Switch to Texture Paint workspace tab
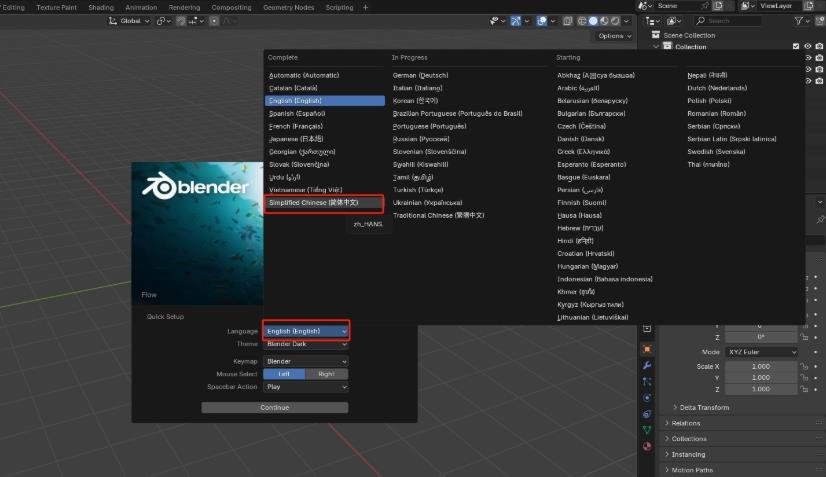Screen dimensions: 826x477 (56, 7)
